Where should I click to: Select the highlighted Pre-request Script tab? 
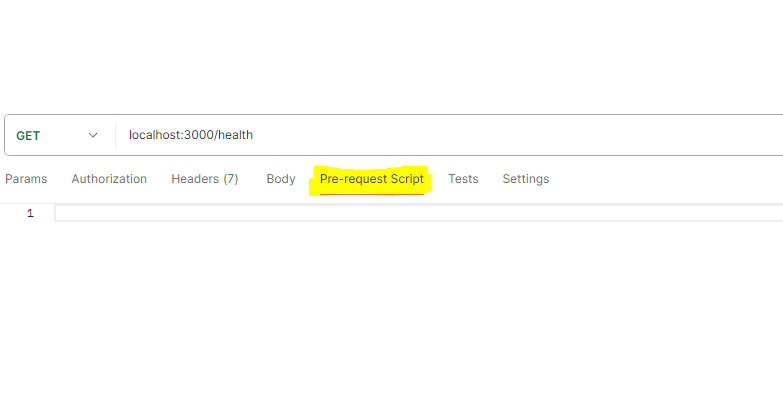pos(372,179)
